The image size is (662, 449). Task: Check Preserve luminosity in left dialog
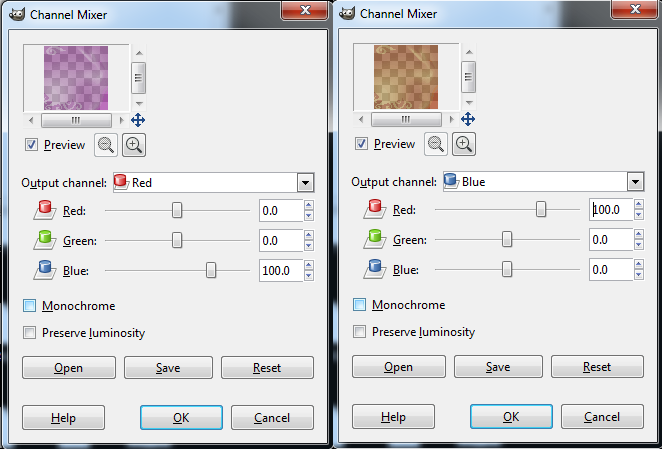[30, 333]
